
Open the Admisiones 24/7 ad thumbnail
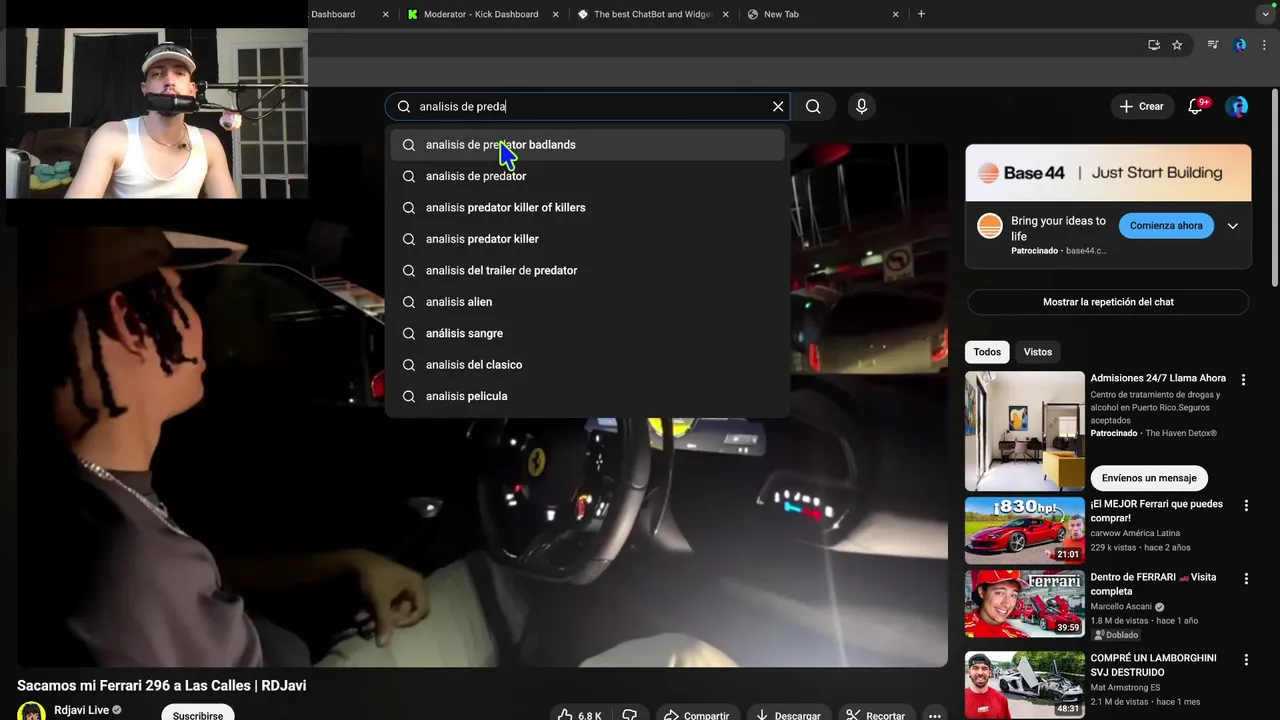pyautogui.click(x=1024, y=431)
